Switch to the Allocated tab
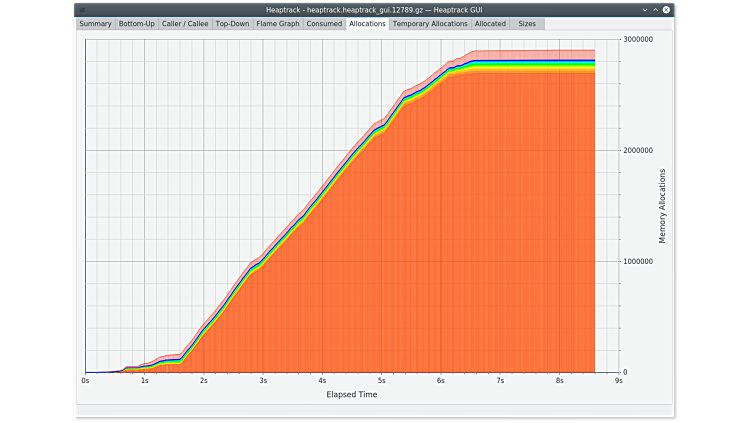Image resolution: width=752 pixels, height=423 pixels. (x=490, y=23)
